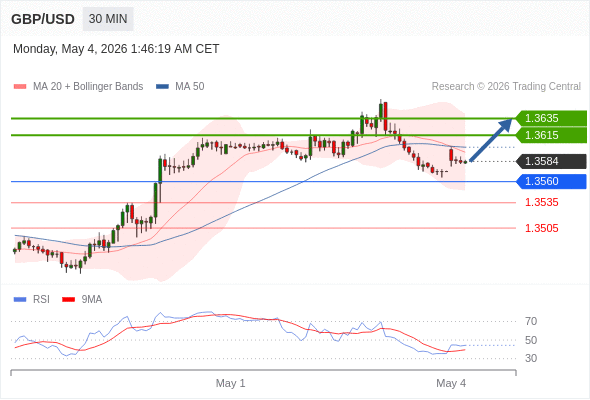
Task: Click the Research Trading Central copyright text
Action: point(506,87)
